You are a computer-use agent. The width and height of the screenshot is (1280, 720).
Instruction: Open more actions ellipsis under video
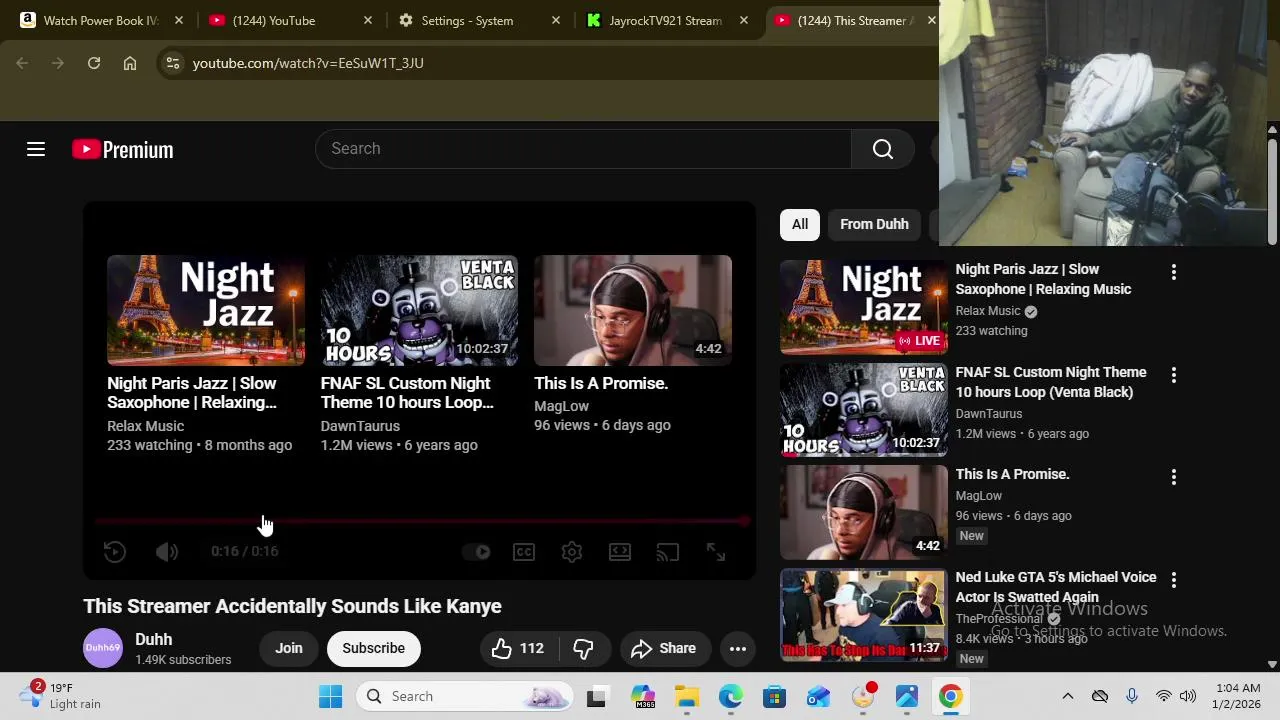click(738, 648)
